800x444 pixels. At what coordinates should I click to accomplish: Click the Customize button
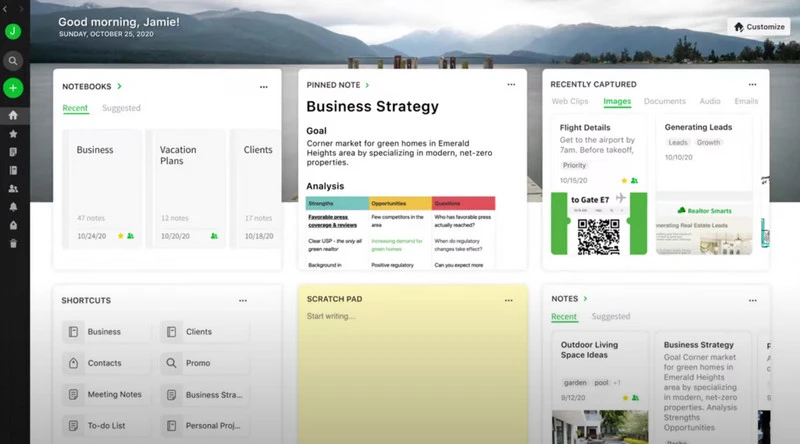click(x=759, y=27)
